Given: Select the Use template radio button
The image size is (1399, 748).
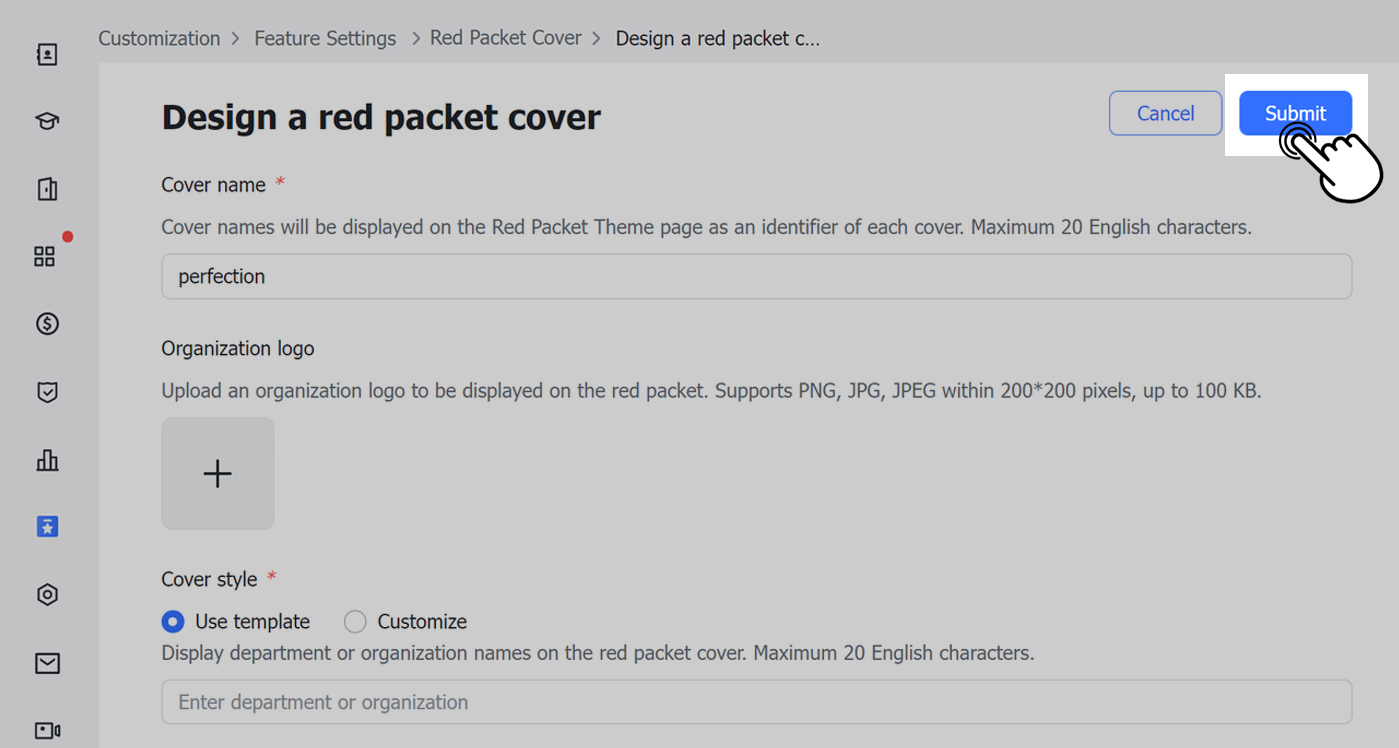Looking at the screenshot, I should 172,621.
